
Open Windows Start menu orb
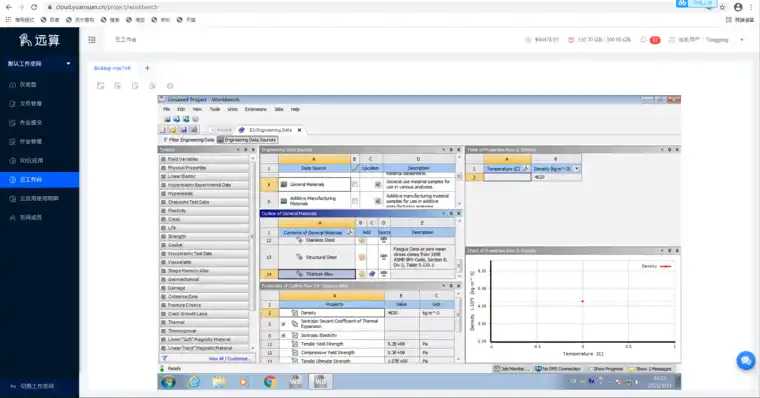click(168, 382)
